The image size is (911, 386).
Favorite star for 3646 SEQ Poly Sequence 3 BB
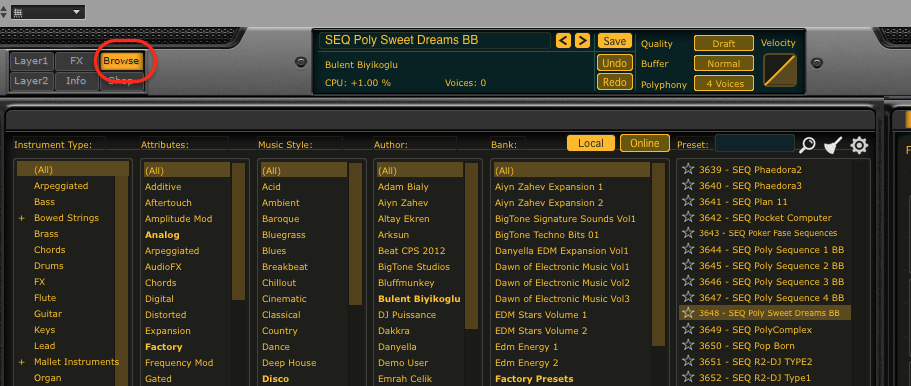pos(688,281)
